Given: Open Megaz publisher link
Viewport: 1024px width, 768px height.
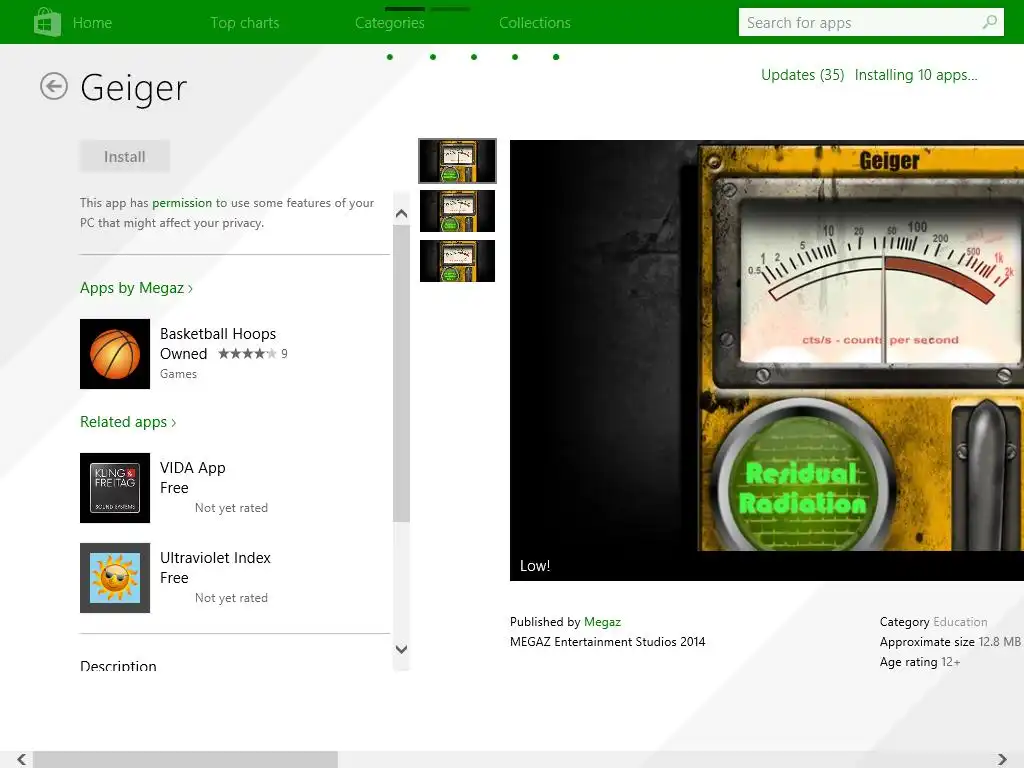Looking at the screenshot, I should tap(602, 622).
